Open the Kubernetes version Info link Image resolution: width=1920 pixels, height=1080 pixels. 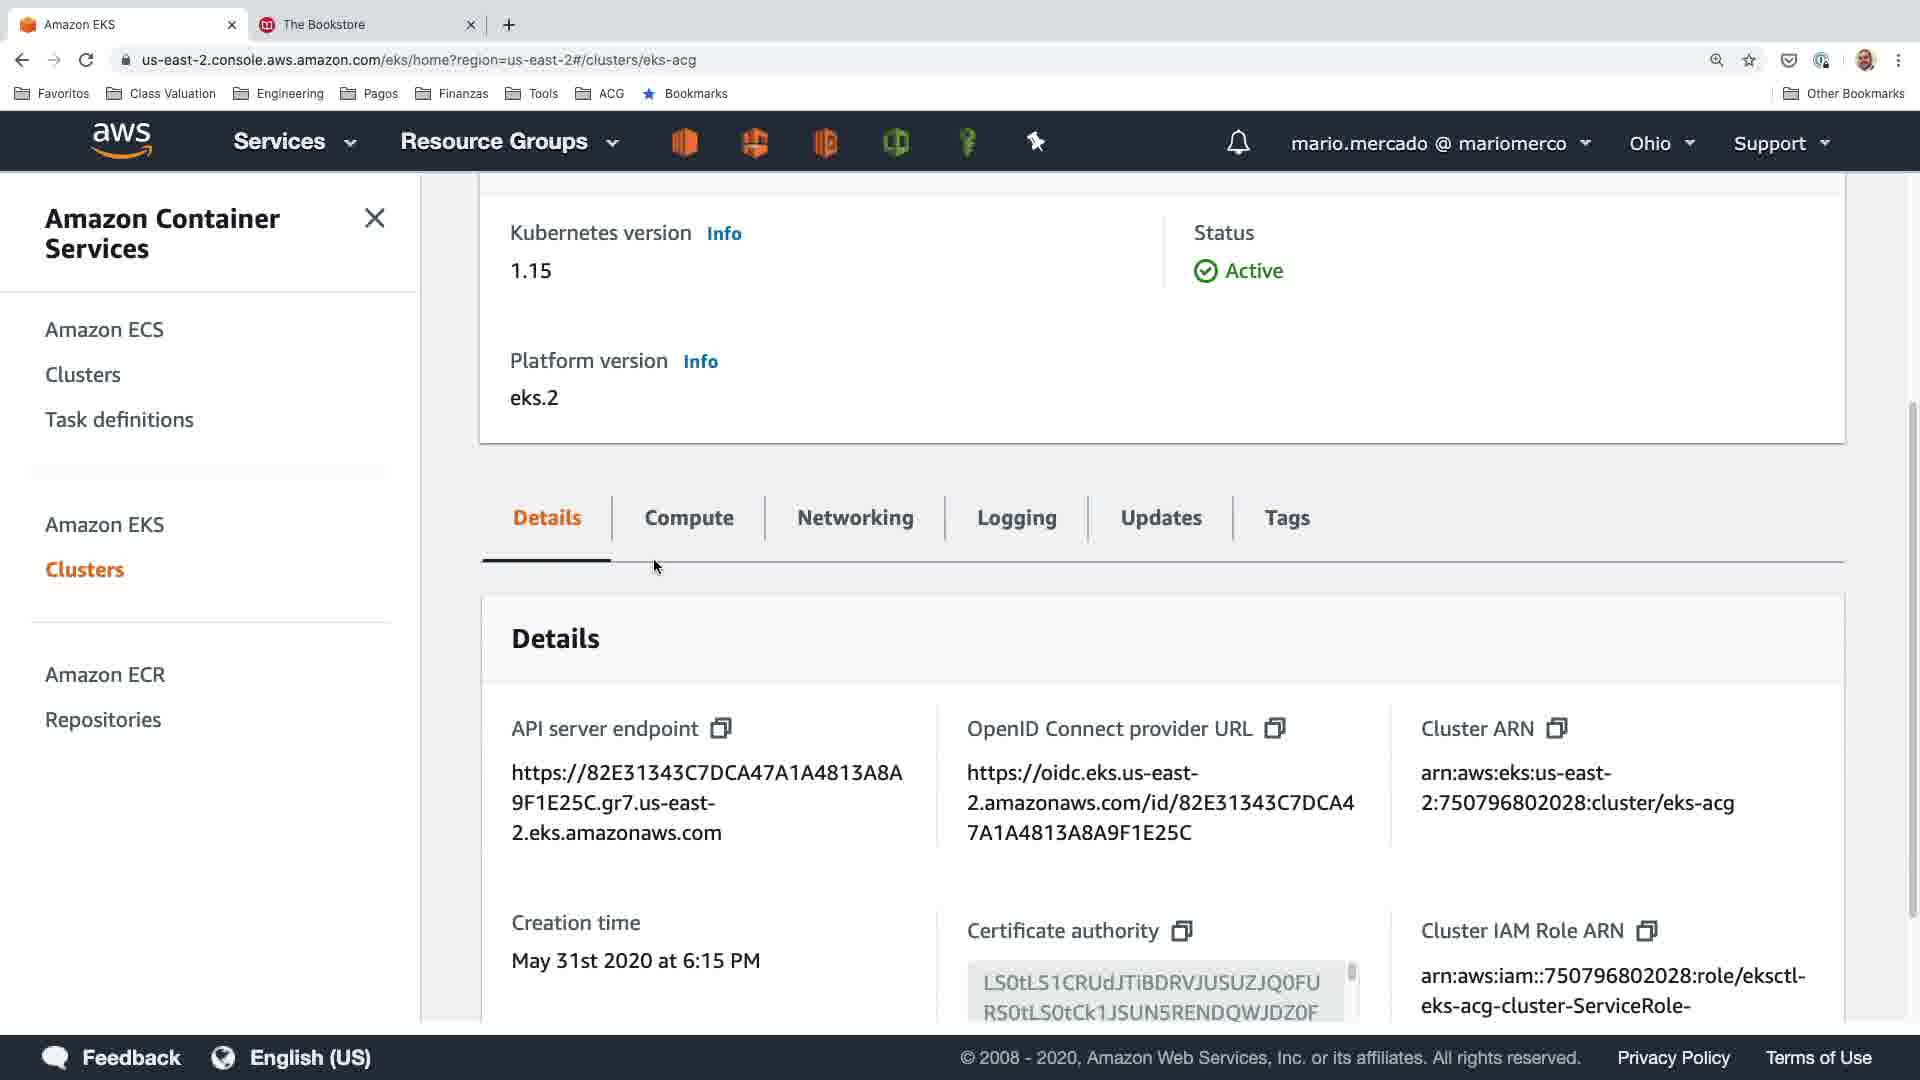point(724,234)
